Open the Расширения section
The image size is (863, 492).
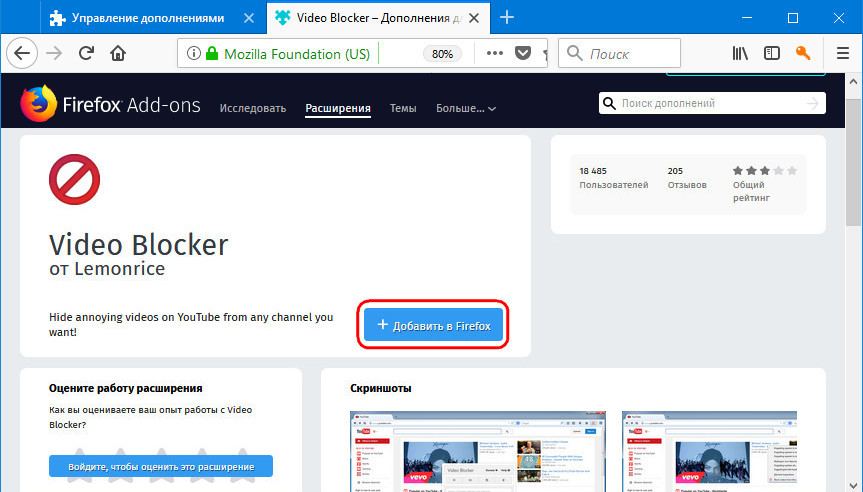[x=338, y=108]
